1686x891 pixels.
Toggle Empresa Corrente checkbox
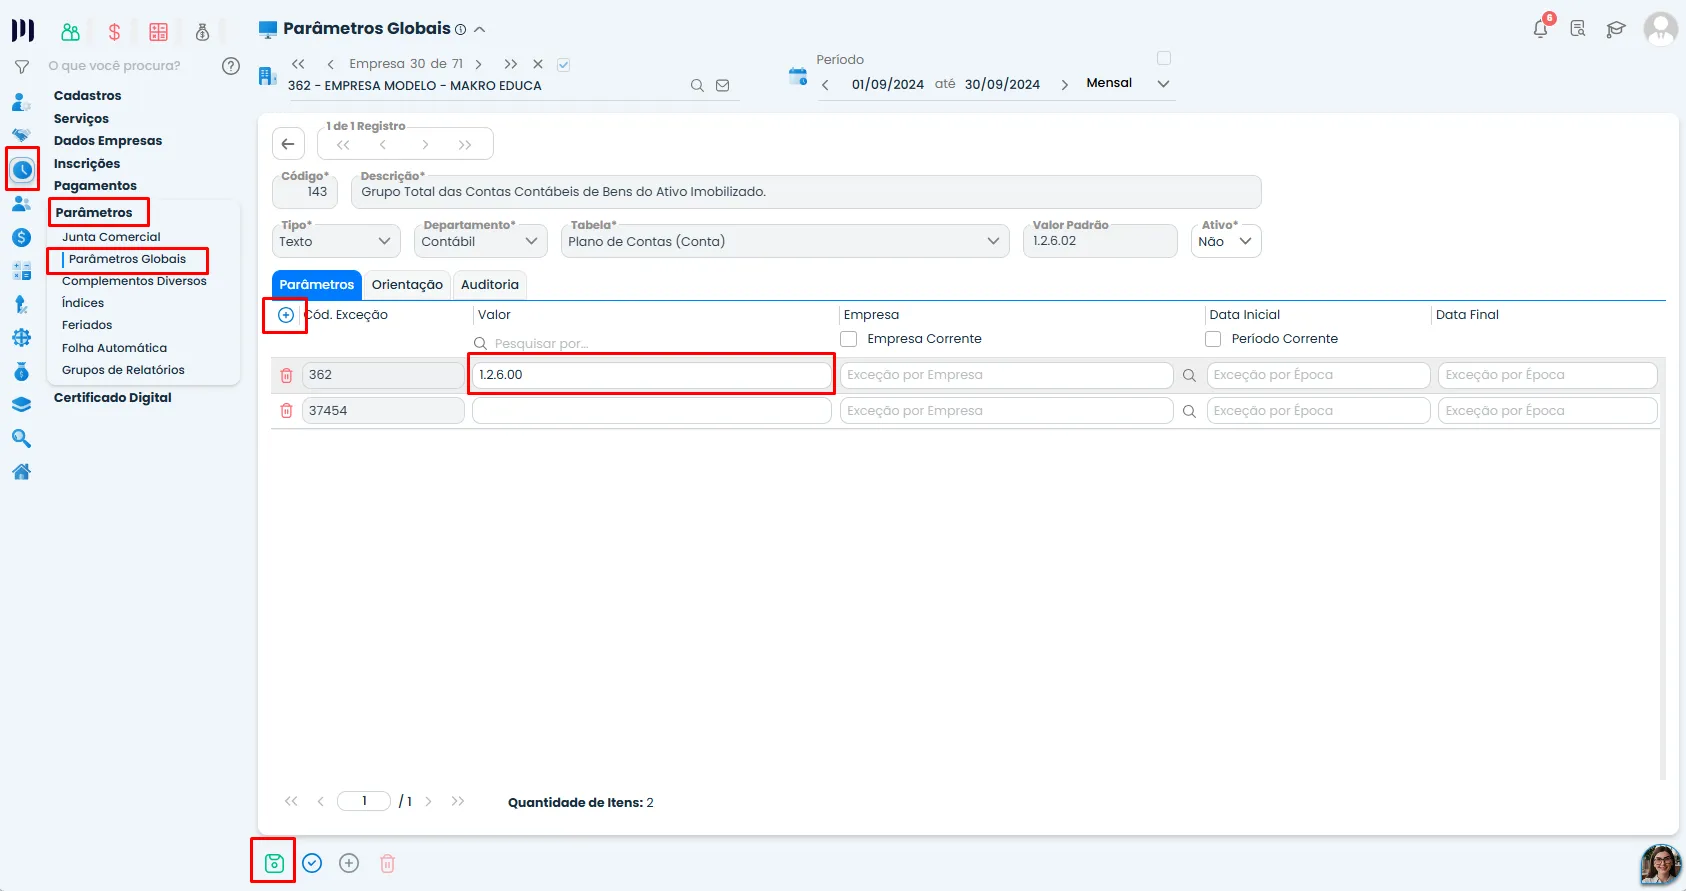849,339
